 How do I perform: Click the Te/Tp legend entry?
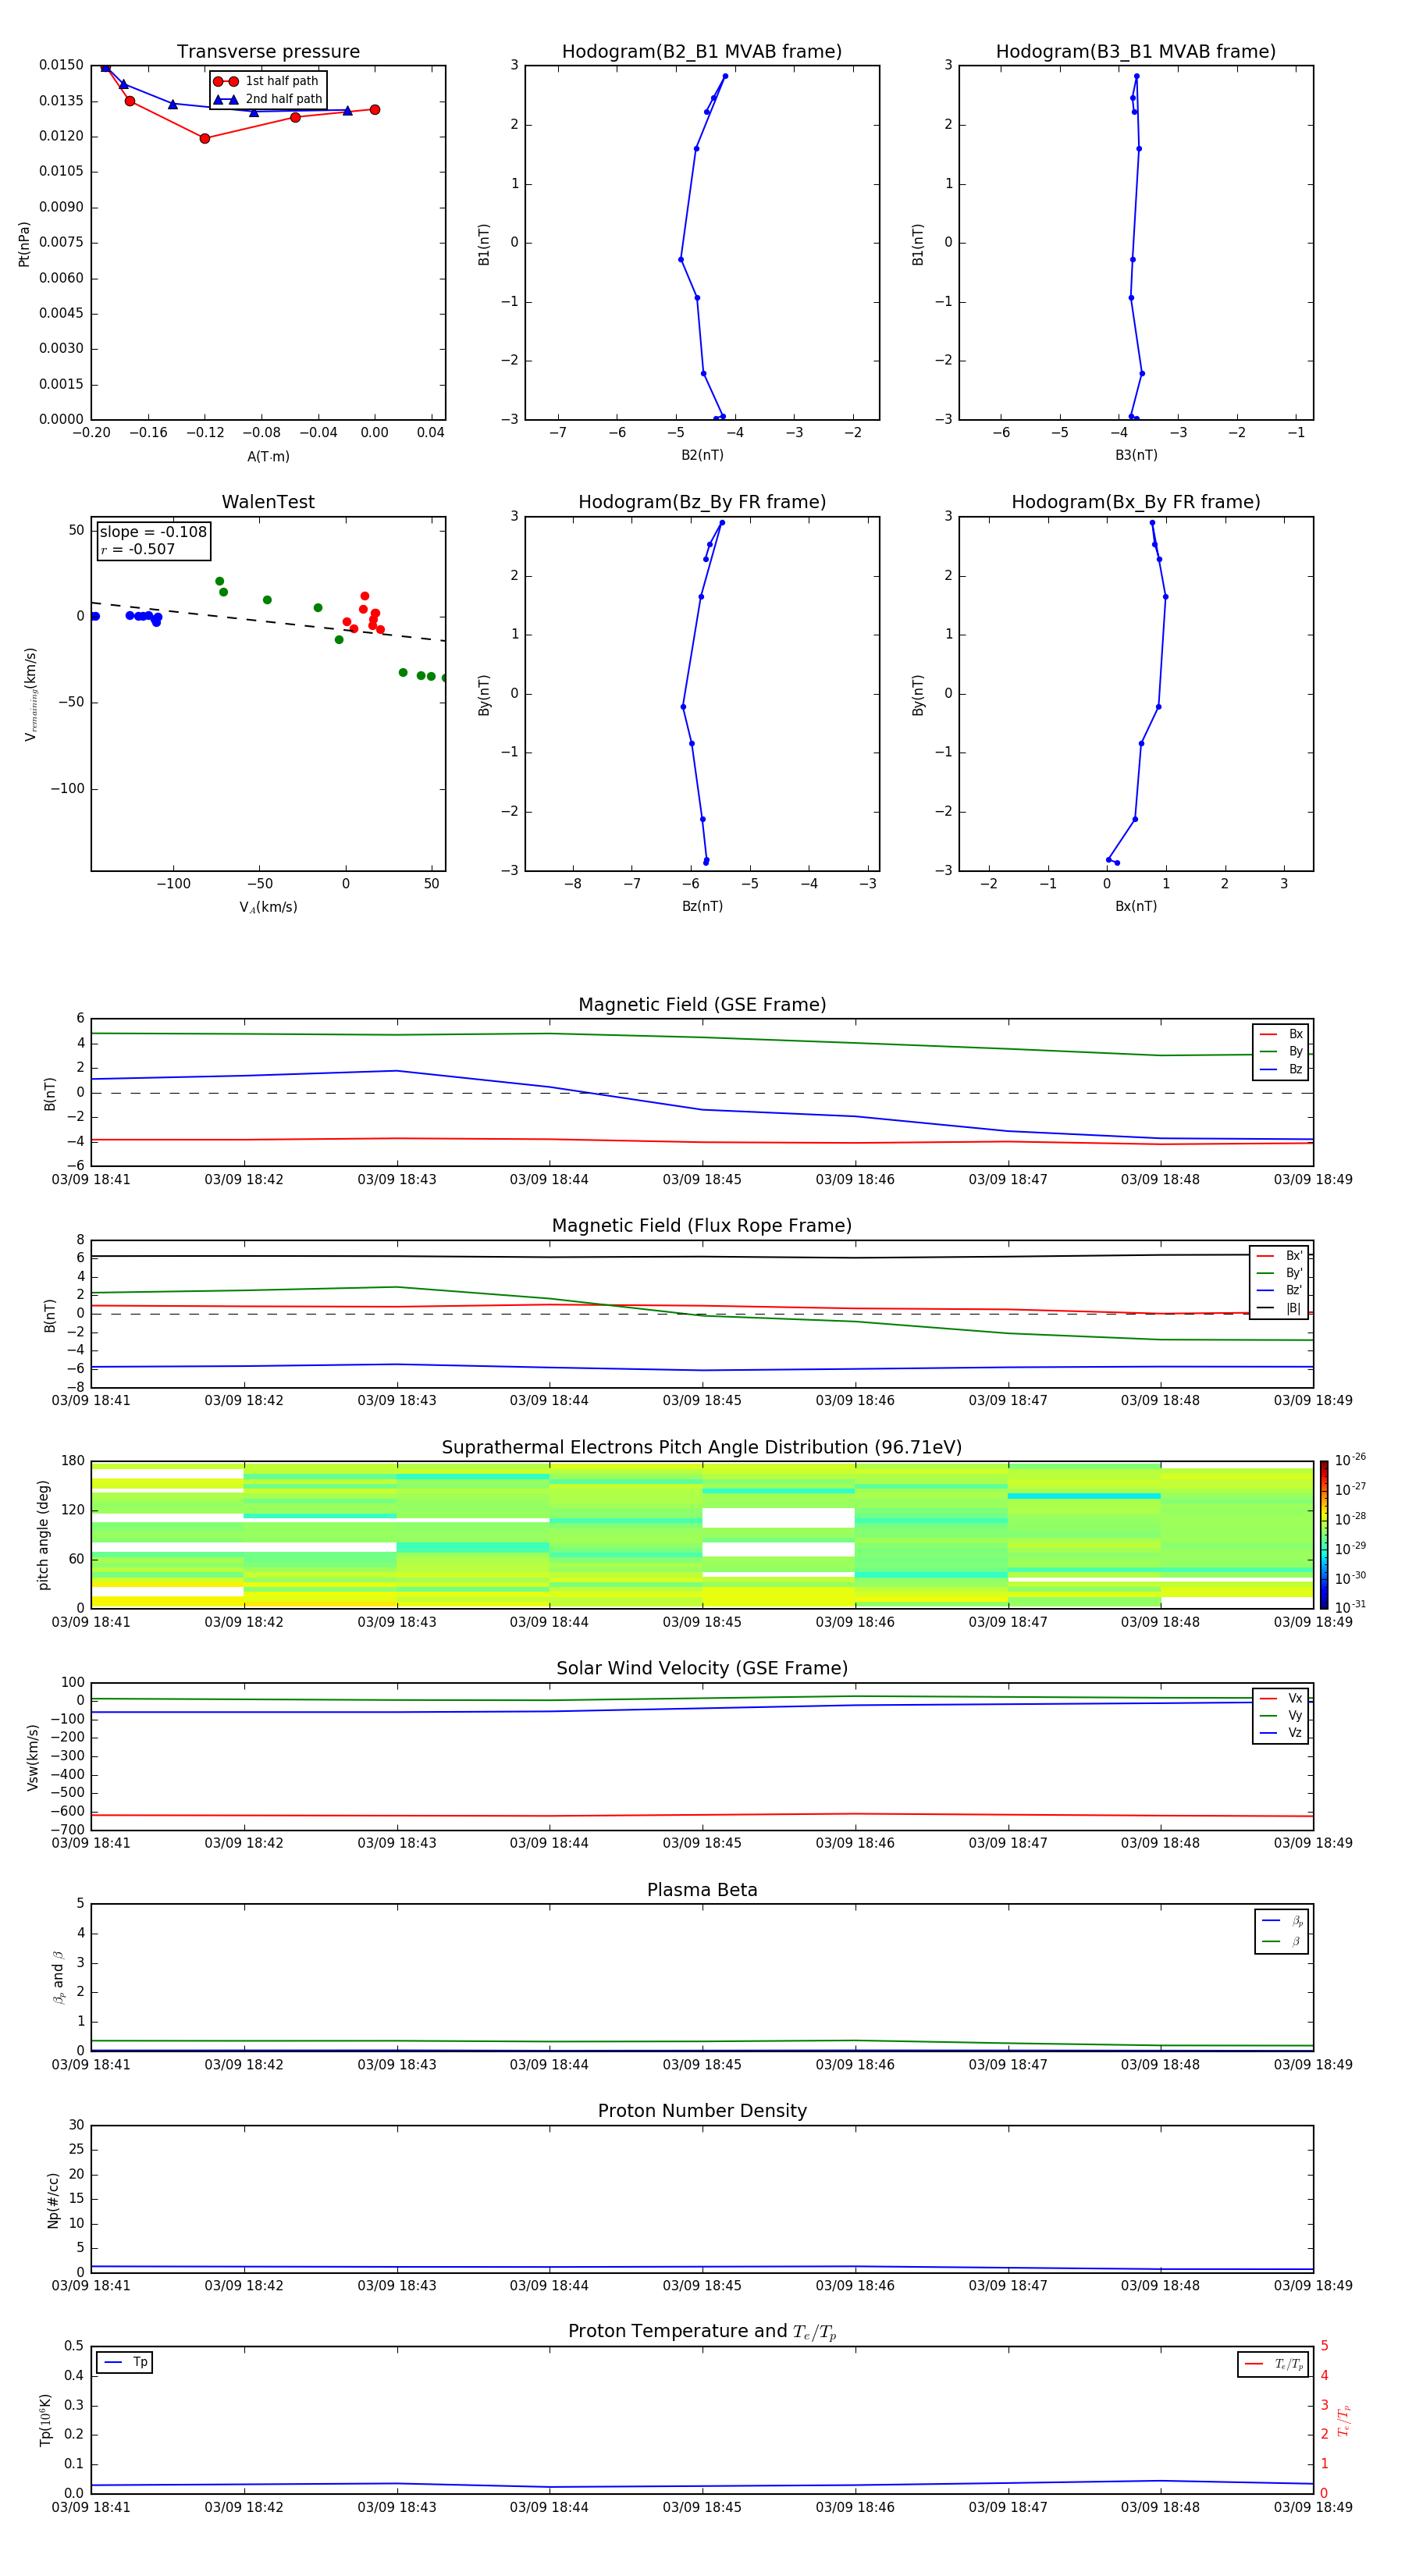(1273, 2364)
